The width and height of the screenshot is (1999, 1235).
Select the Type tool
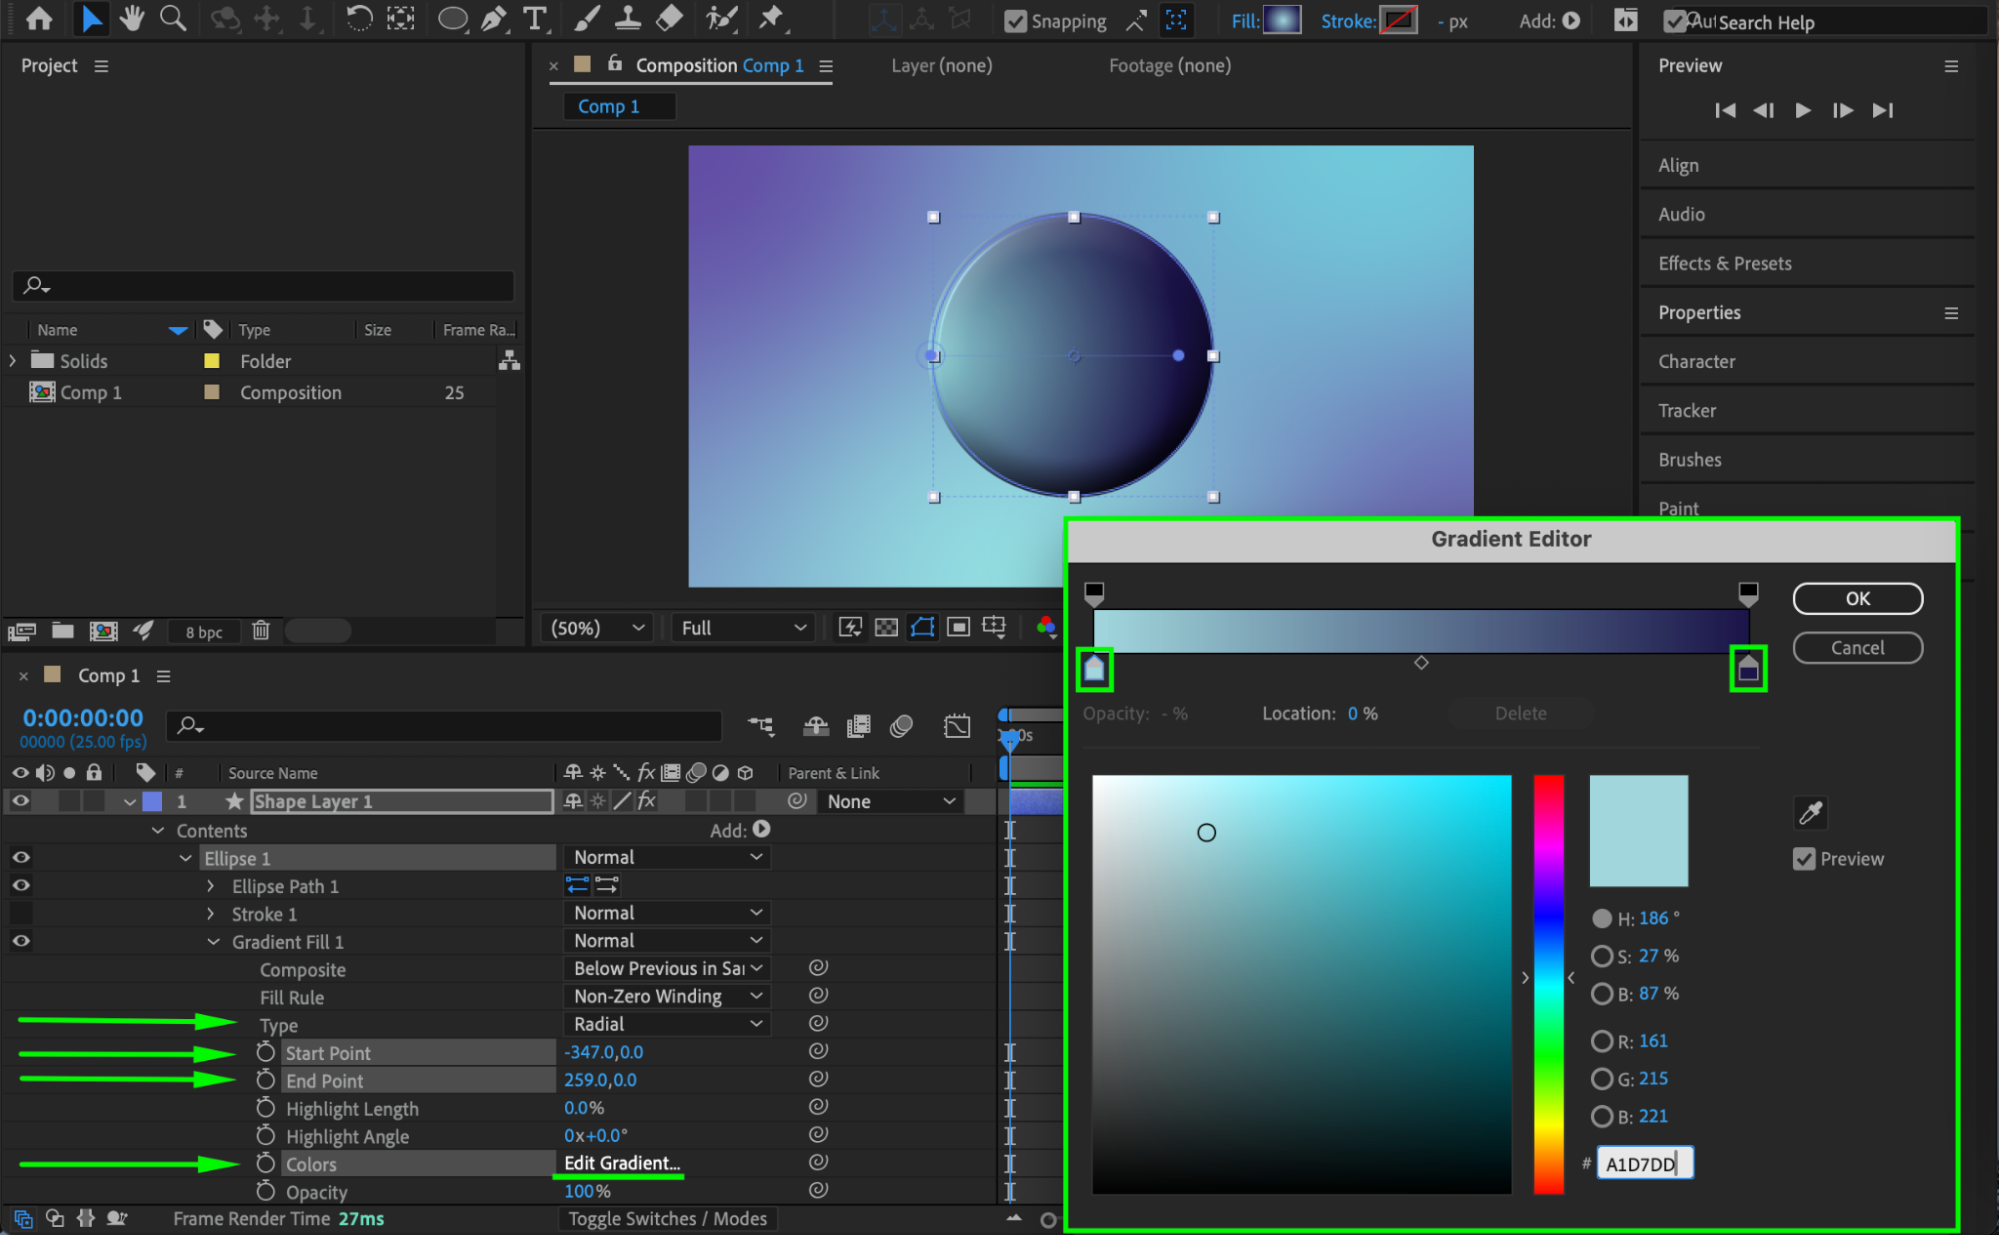tap(535, 18)
